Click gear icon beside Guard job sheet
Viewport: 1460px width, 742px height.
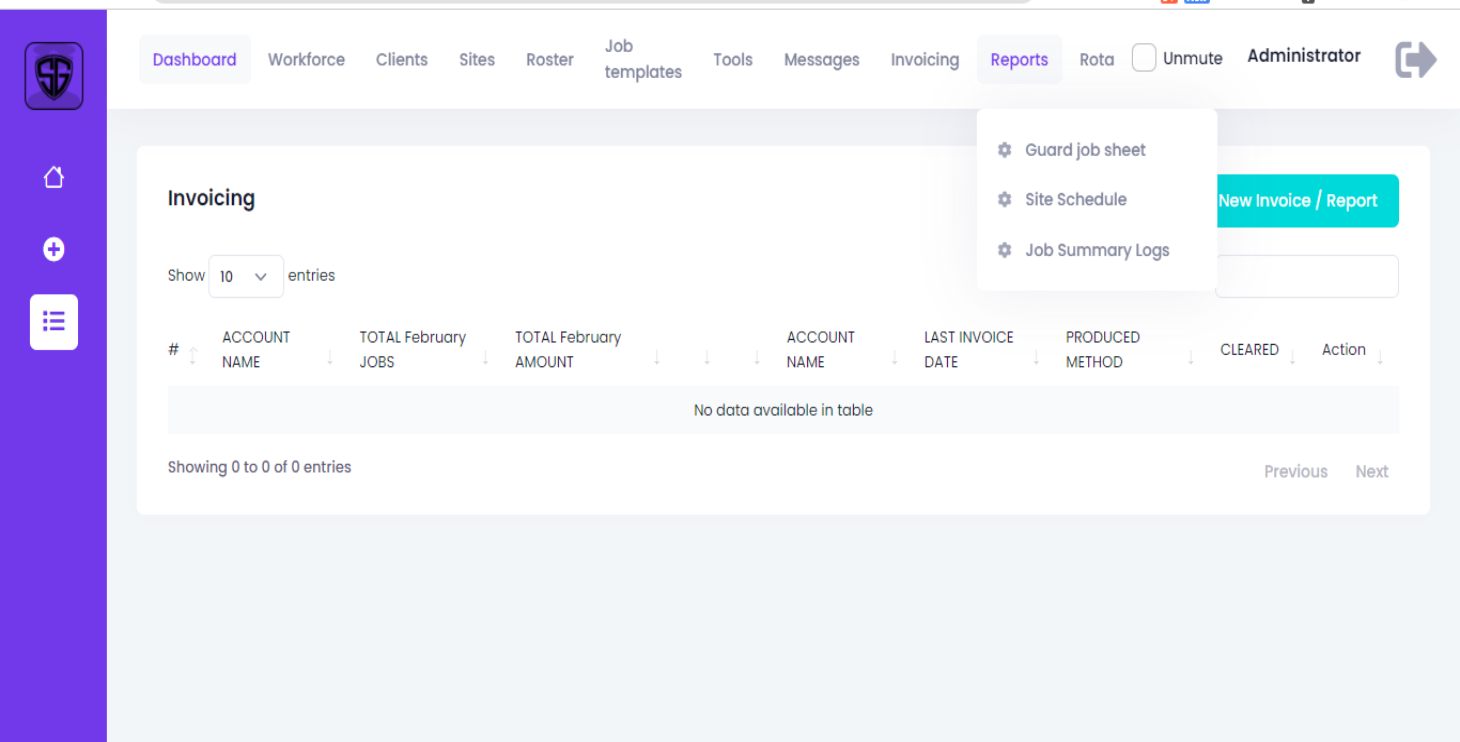click(1005, 150)
